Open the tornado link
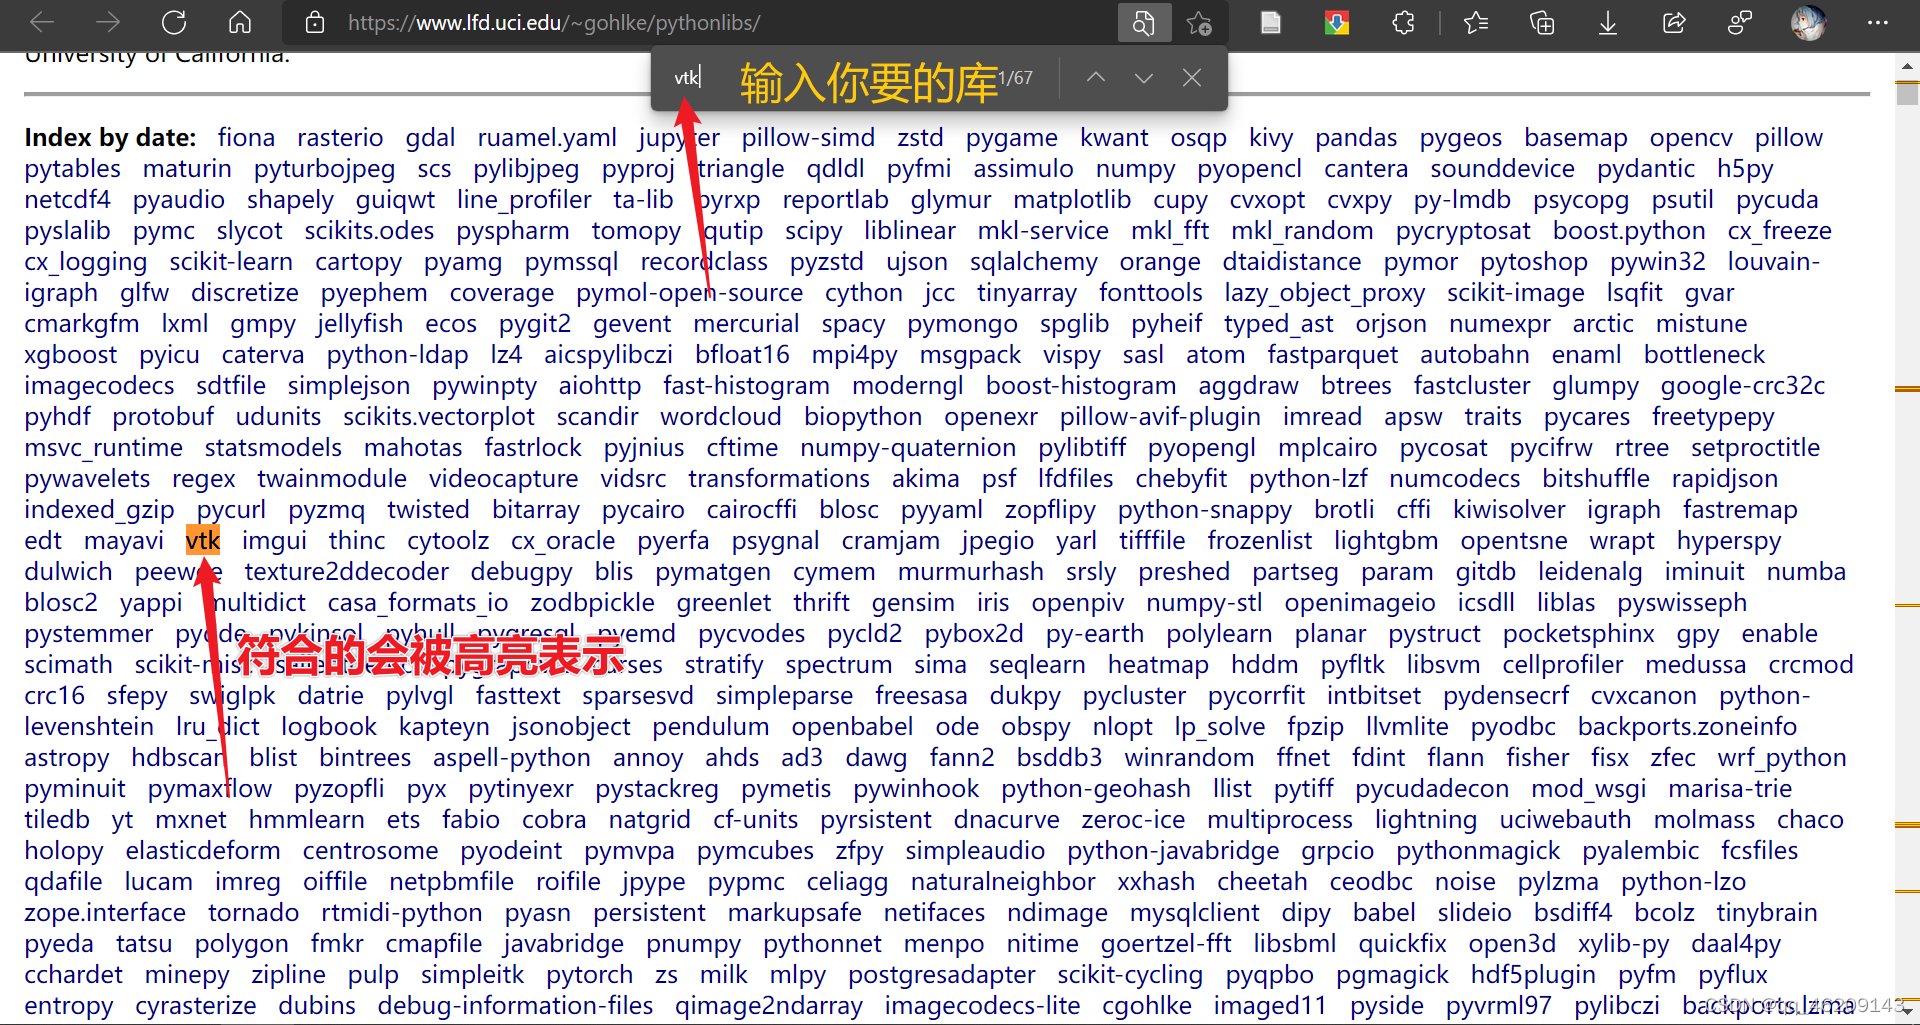The image size is (1920, 1025). click(x=254, y=913)
